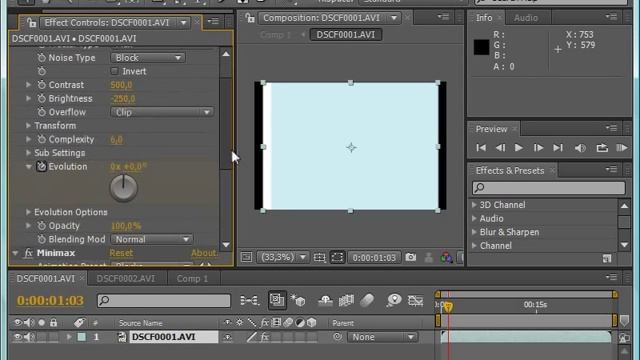
Task: Open magnification dropdown showing 33,3%
Action: click(282, 257)
